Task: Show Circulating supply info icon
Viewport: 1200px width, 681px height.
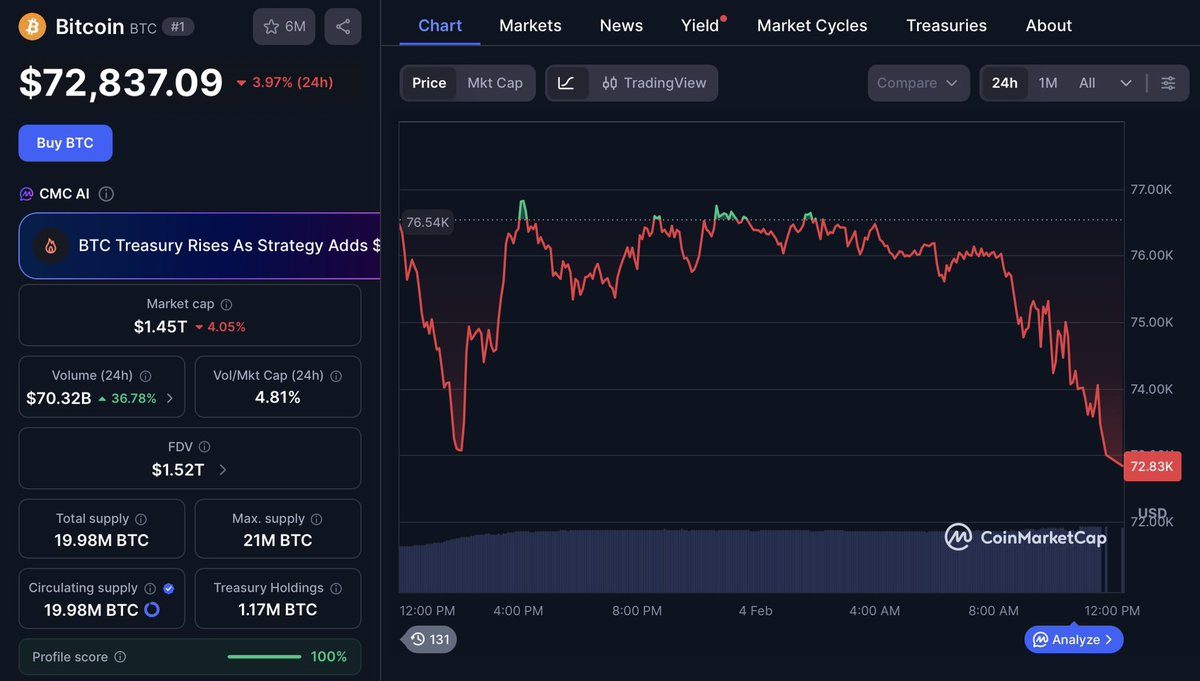Action: pos(150,588)
